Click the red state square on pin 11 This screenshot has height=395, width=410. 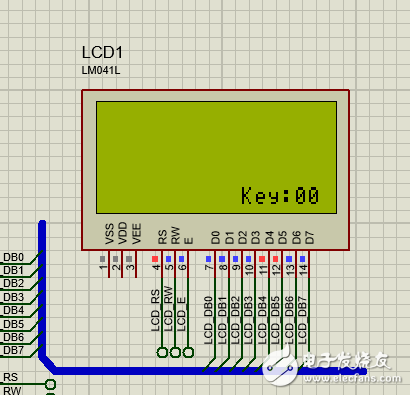262,259
